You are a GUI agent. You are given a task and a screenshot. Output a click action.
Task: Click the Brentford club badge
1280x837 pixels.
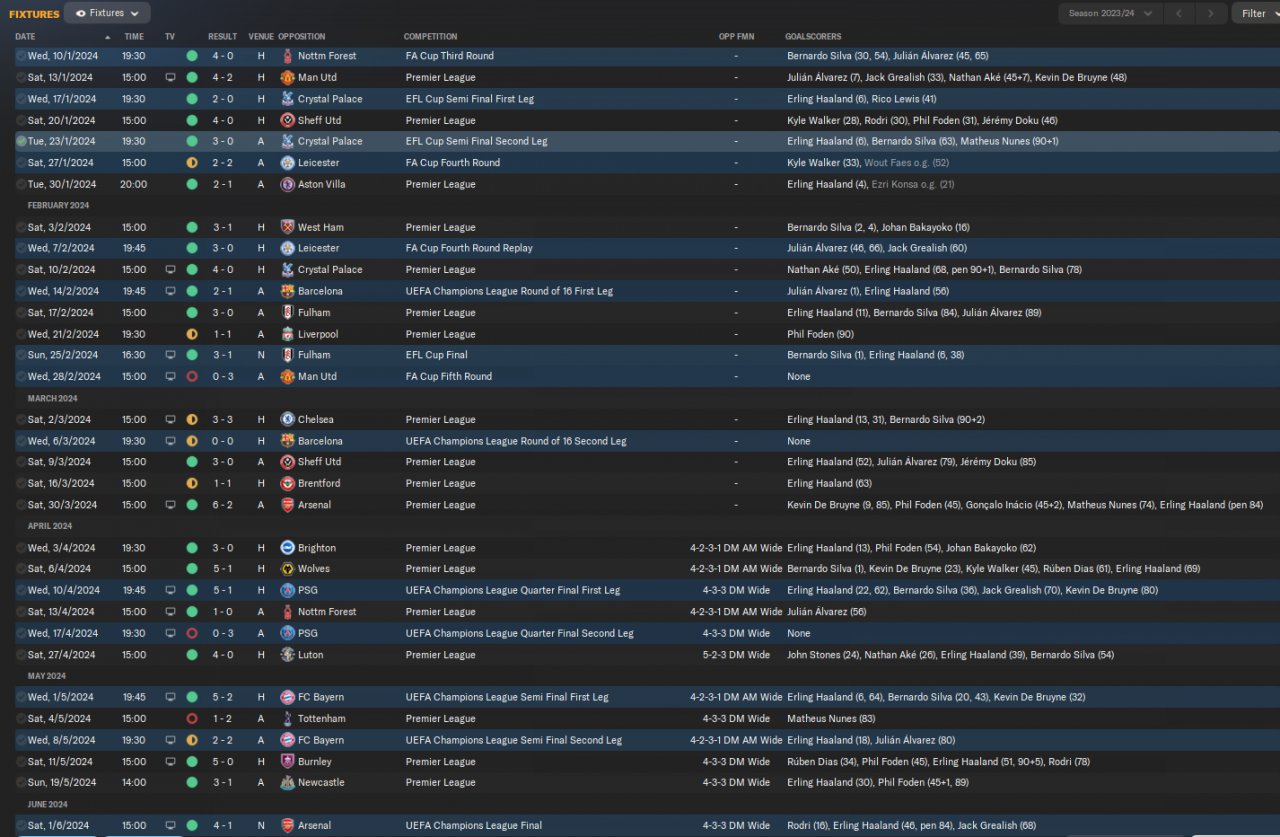pos(288,483)
